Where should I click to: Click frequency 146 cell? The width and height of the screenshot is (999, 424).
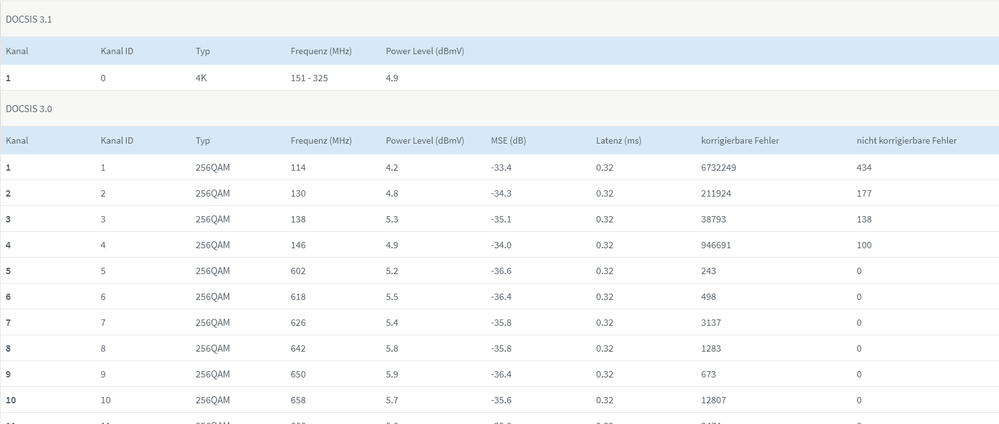[x=298, y=245]
